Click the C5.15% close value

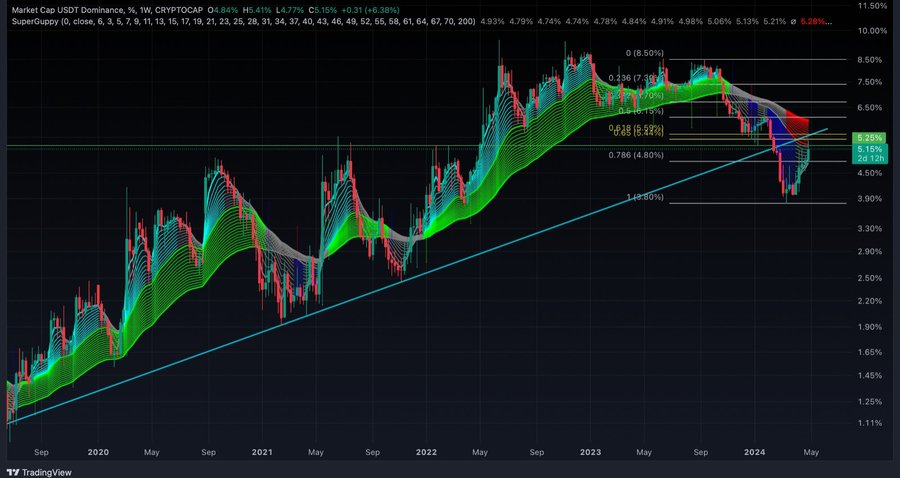[323, 11]
